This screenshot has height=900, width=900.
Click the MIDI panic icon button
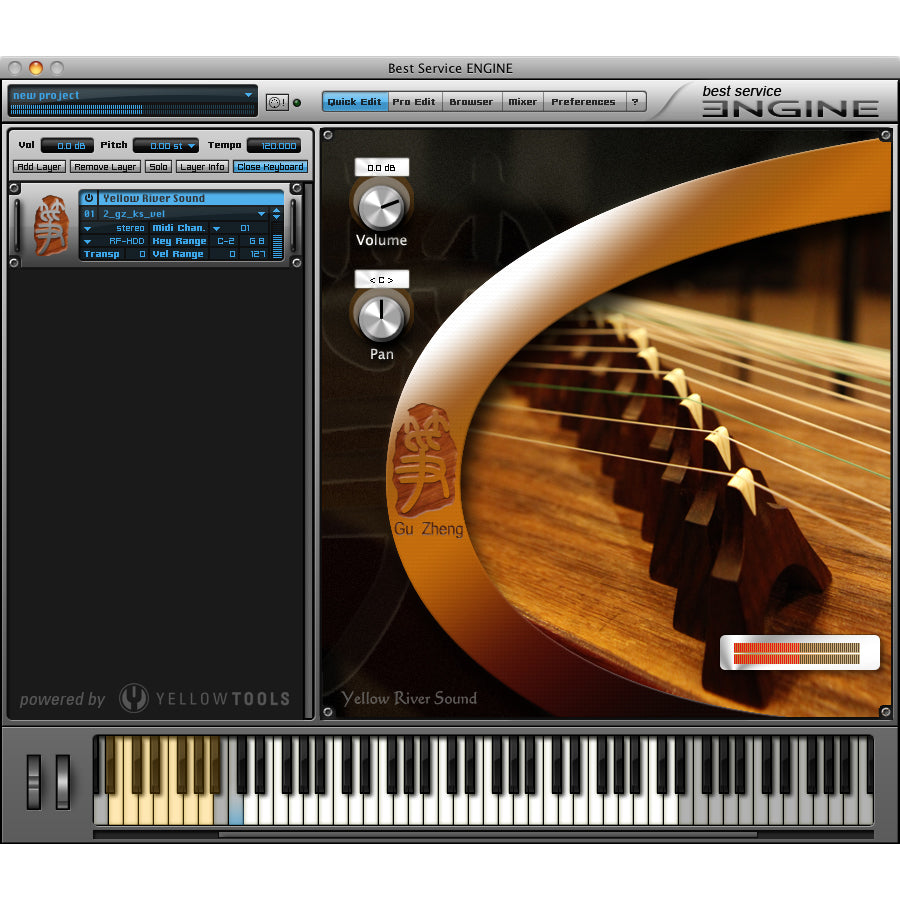(276, 102)
